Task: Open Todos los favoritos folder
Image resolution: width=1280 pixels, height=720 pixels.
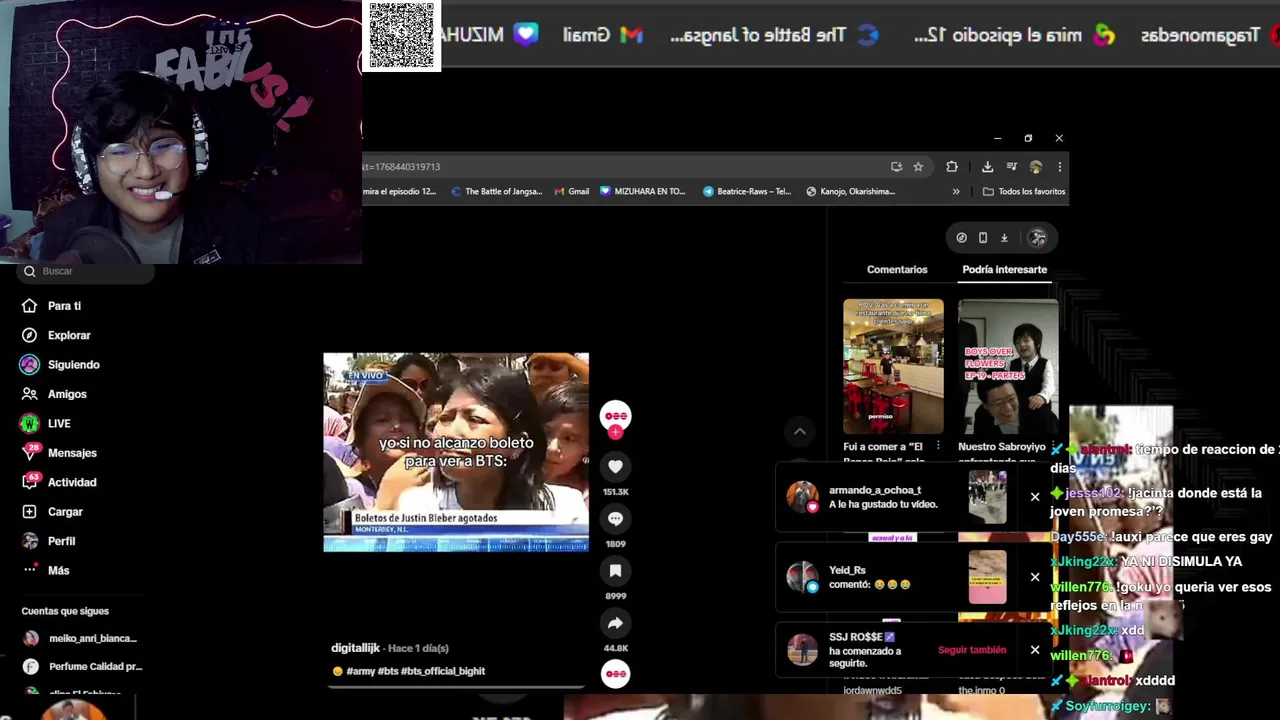Action: coord(1024,191)
